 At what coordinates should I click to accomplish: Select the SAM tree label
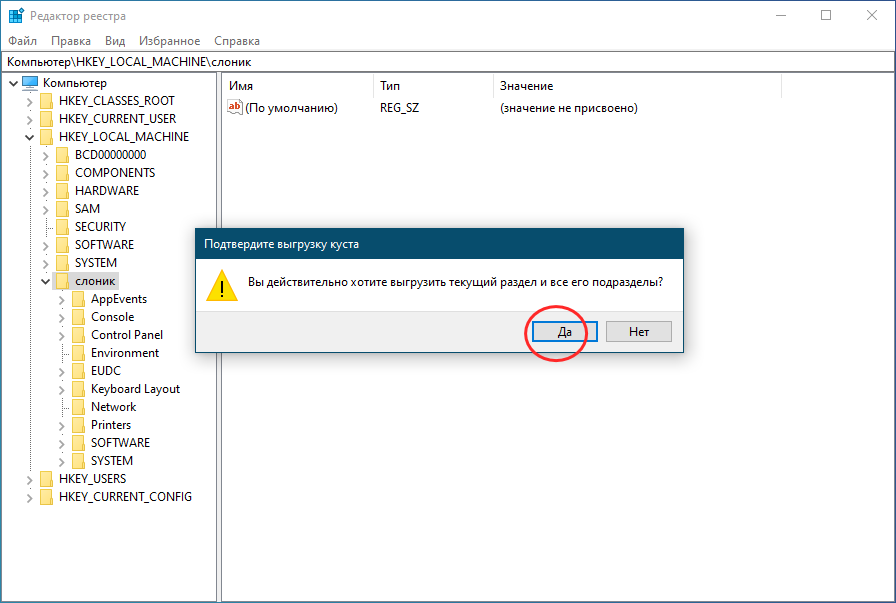[87, 209]
